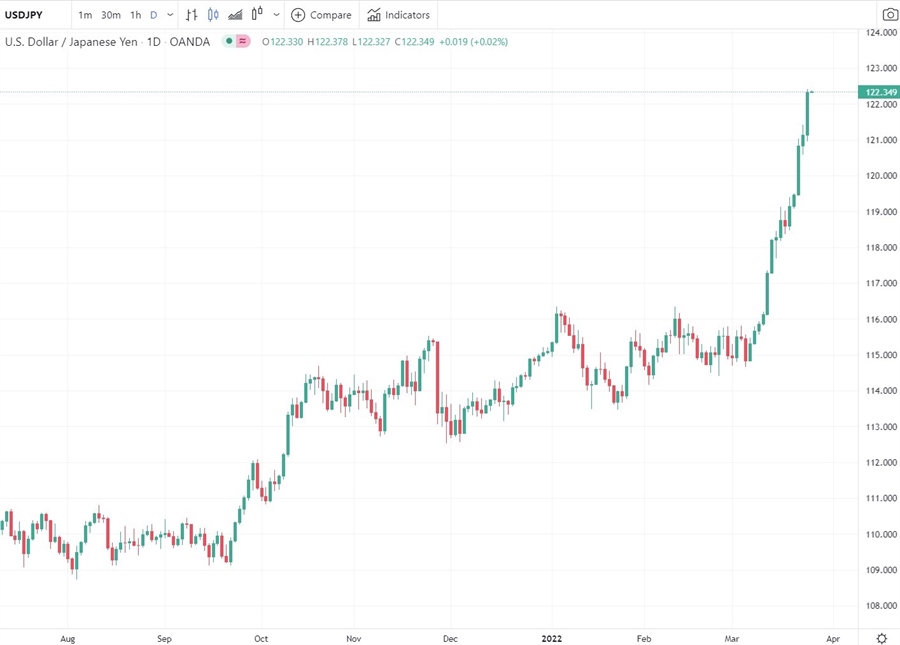
Task: Select the D daily interval
Action: [x=153, y=15]
